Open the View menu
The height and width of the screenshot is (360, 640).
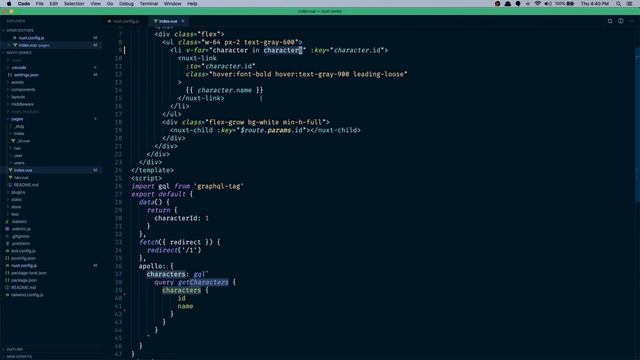click(96, 4)
